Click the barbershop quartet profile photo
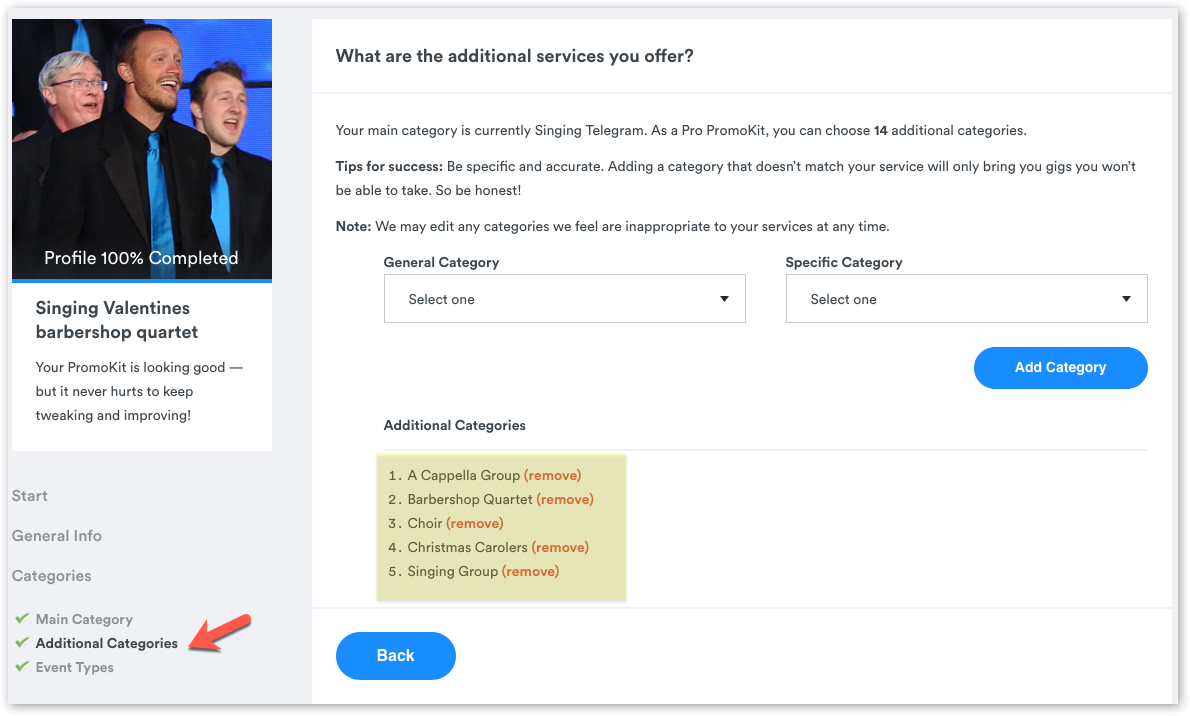Viewport: 1190px width, 716px height. click(x=142, y=150)
